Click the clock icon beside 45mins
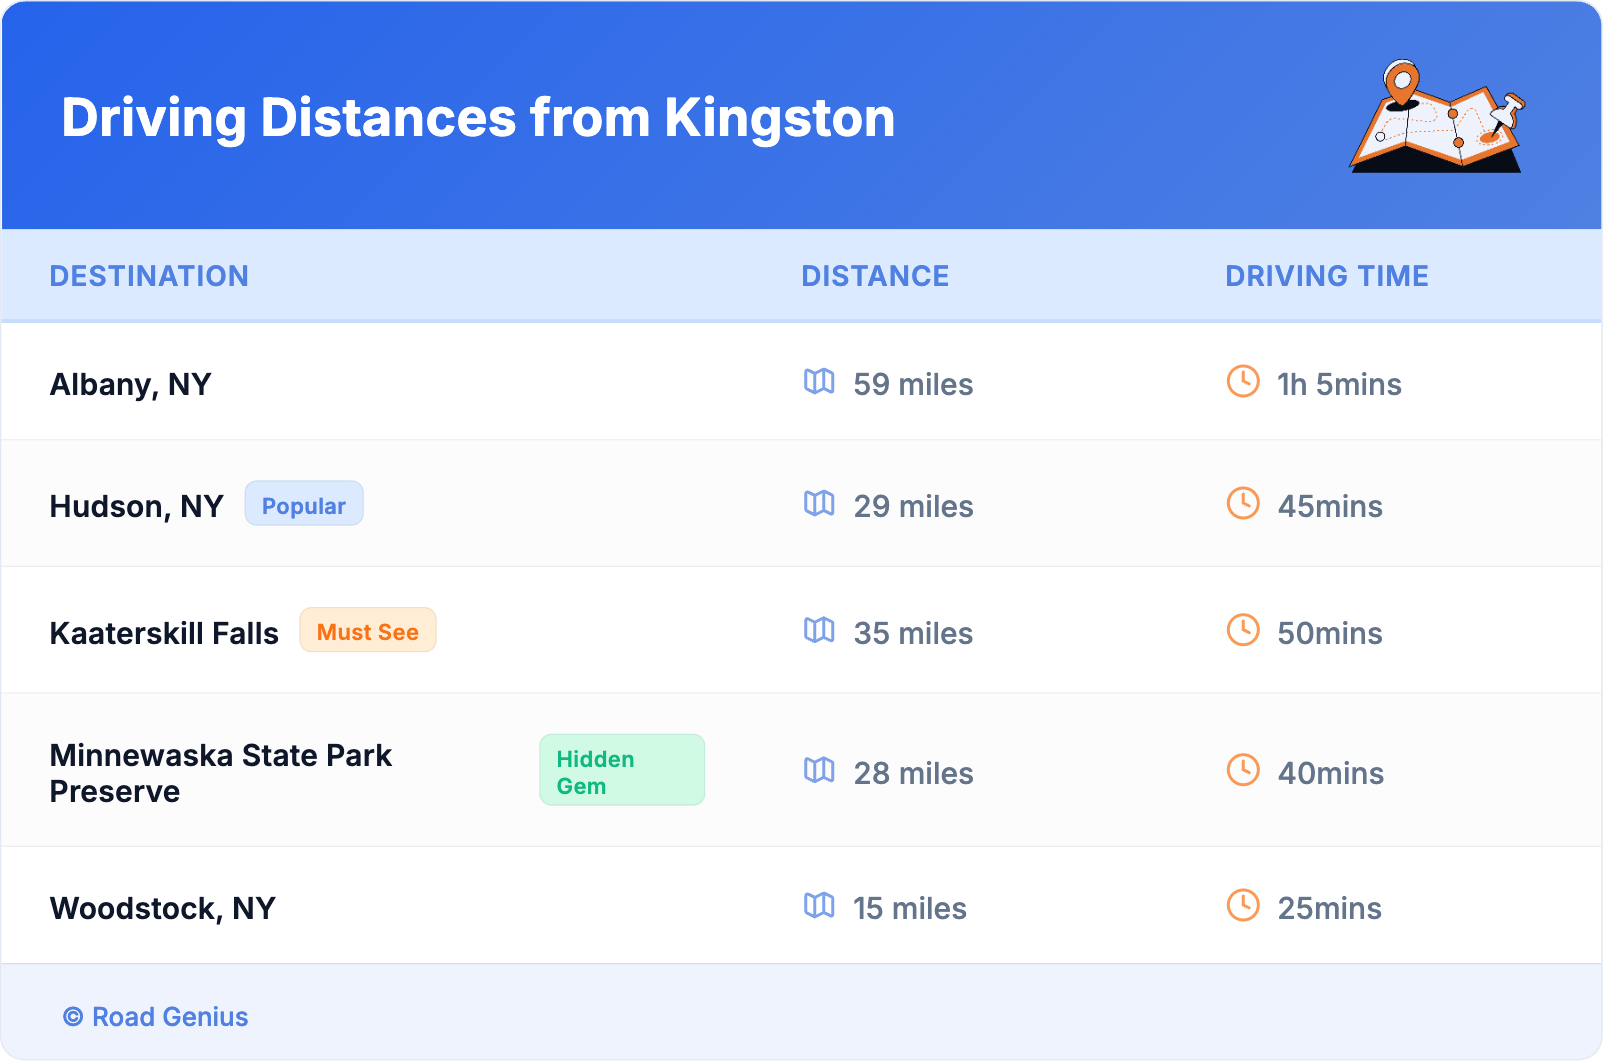Image resolution: width=1604 pixels, height=1062 pixels. [1243, 504]
